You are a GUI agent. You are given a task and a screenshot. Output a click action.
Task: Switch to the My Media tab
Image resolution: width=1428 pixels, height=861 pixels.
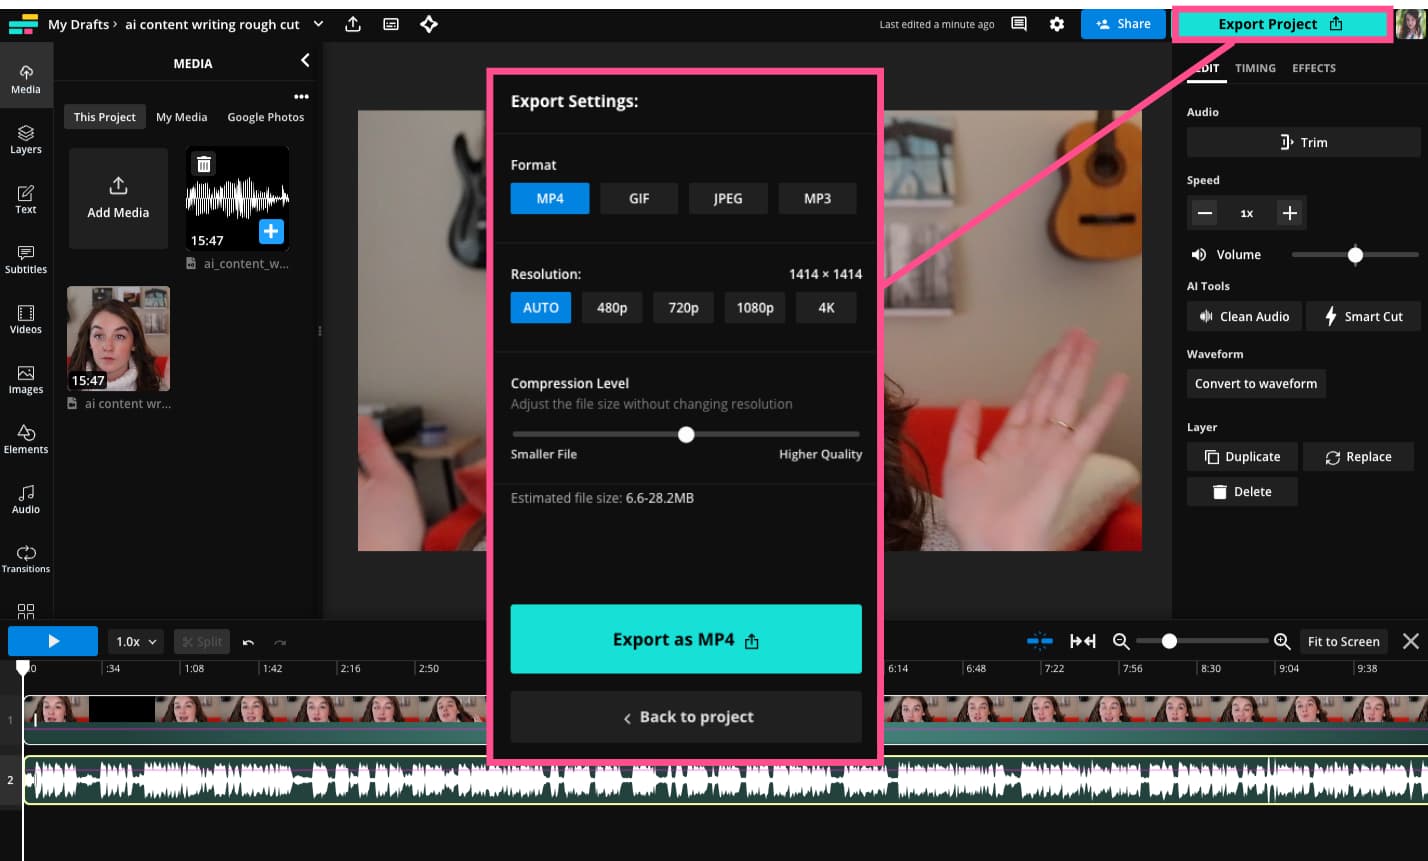click(x=182, y=117)
